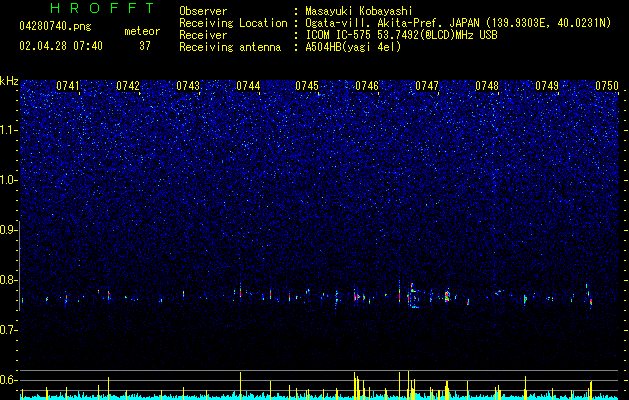The image size is (629, 400).
Task: Click the Receiving Location label
Action: [x=233, y=23]
